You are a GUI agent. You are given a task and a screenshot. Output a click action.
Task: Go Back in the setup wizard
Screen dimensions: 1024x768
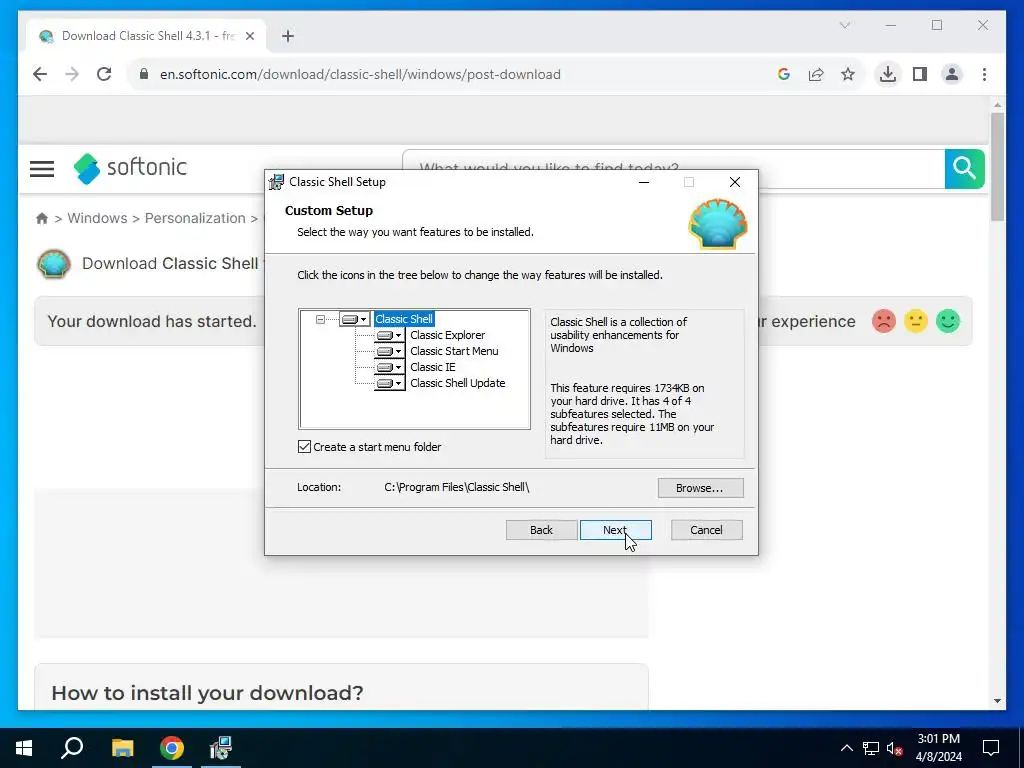coord(541,530)
